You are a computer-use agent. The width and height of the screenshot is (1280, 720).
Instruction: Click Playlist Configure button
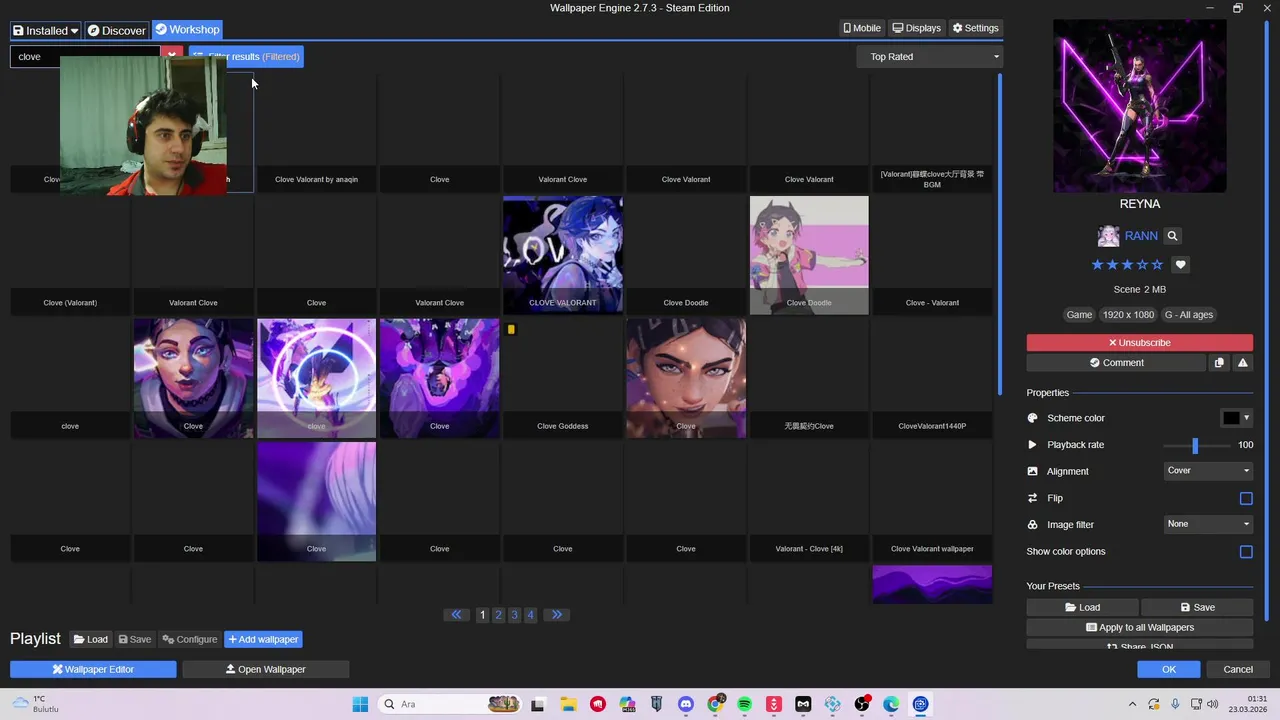pyautogui.click(x=190, y=640)
